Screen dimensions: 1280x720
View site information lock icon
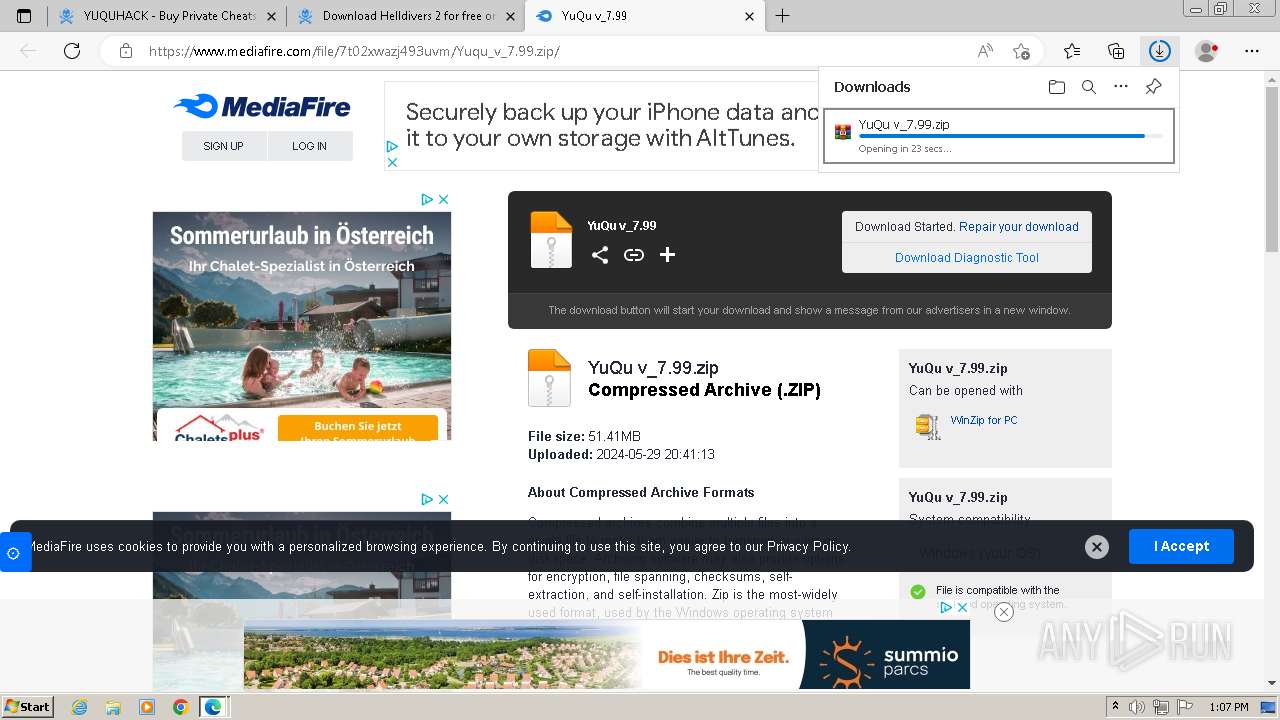point(125,51)
